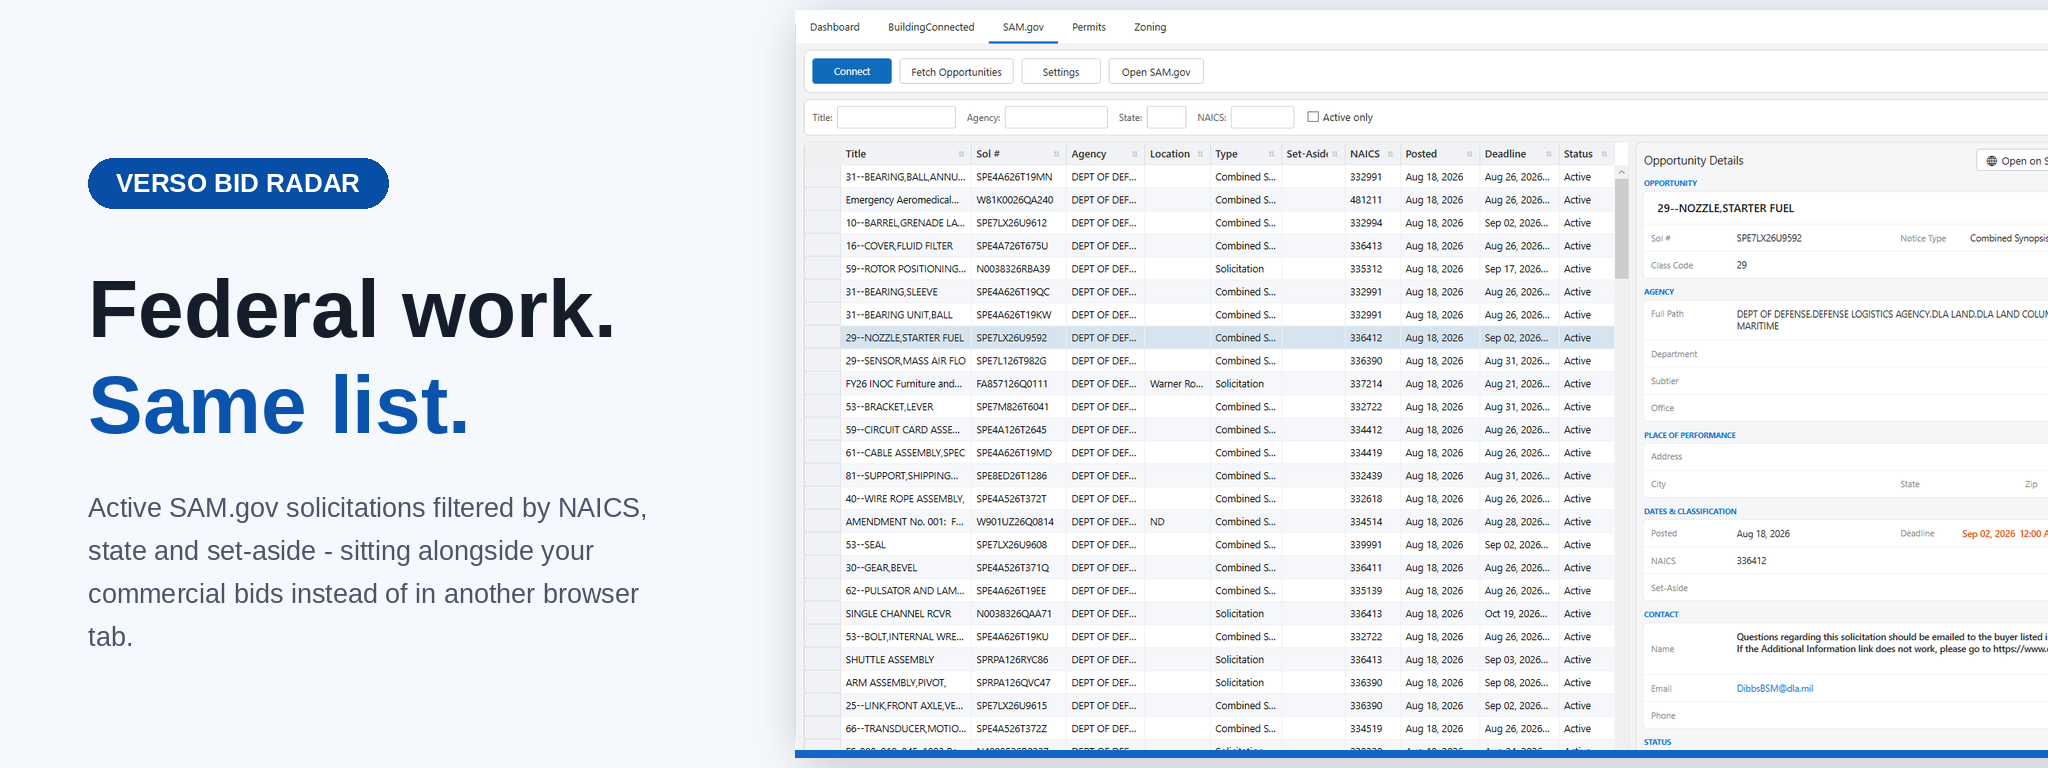Select the 29--SENSOR,MASS AIR FLO row title

click(x=906, y=361)
